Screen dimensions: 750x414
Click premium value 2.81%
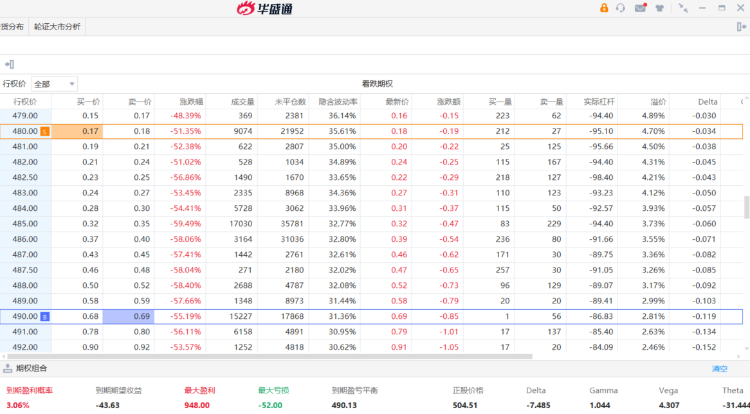pos(653,316)
